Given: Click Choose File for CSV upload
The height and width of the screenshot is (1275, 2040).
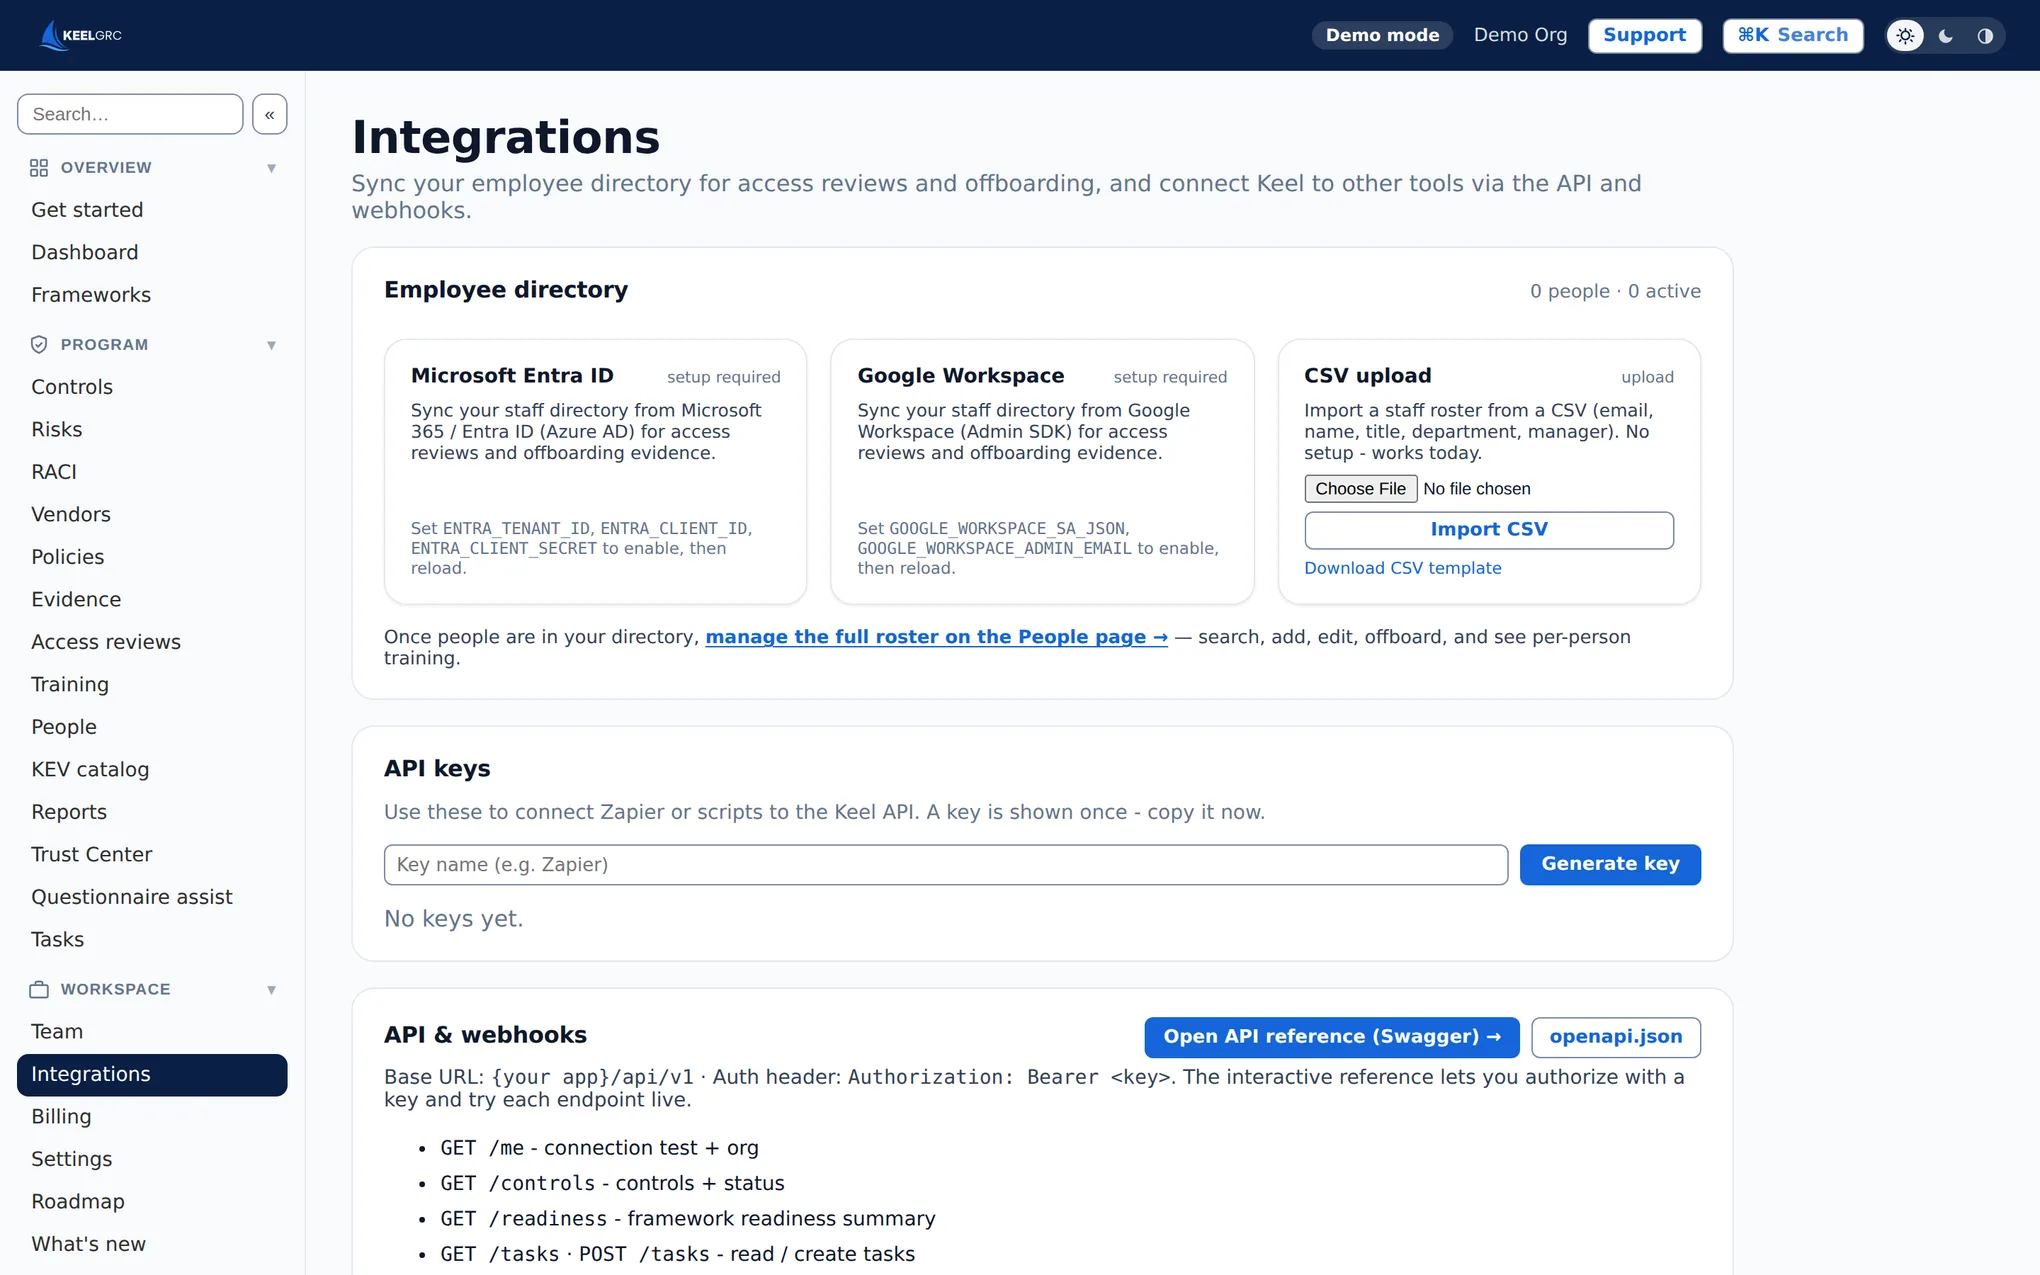Looking at the screenshot, I should (x=1360, y=489).
